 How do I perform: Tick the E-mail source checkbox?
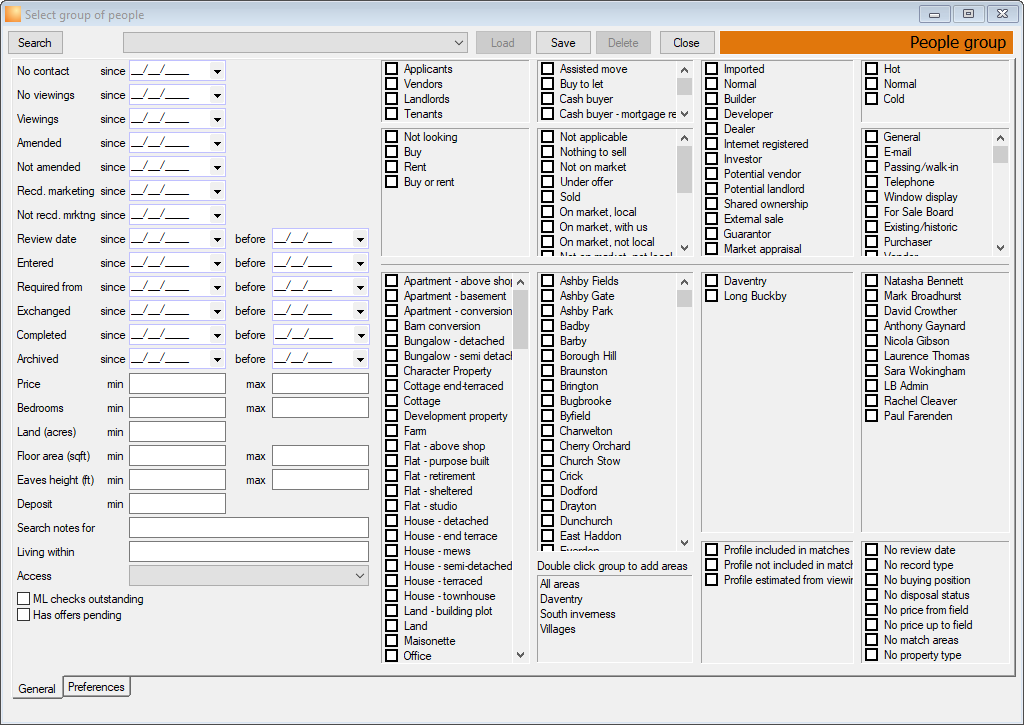(x=872, y=152)
